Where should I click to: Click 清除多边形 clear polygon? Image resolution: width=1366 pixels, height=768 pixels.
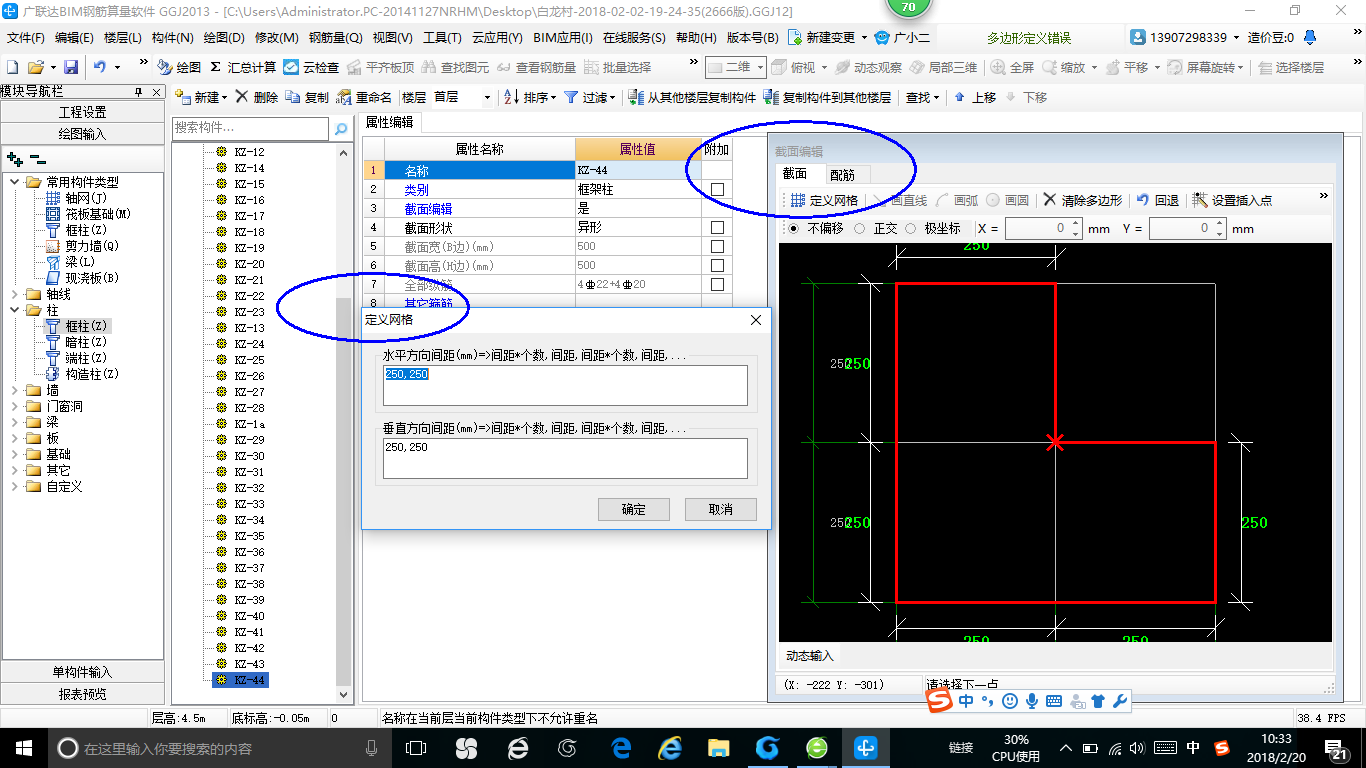1083,200
